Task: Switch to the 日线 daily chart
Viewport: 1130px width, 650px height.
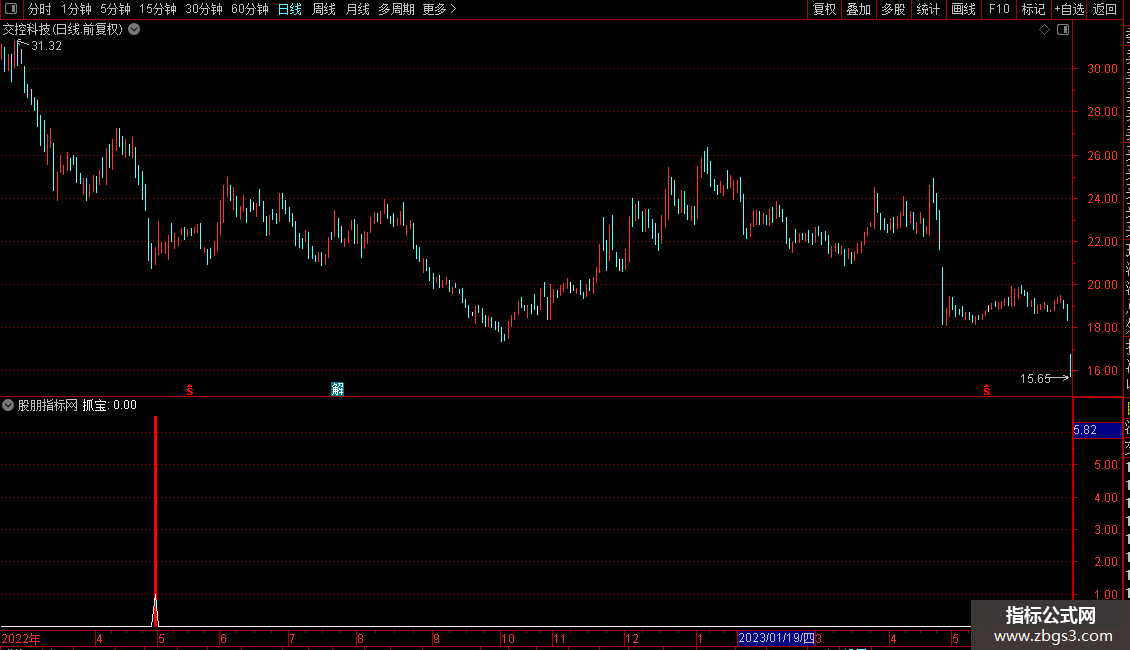Action: pyautogui.click(x=290, y=9)
